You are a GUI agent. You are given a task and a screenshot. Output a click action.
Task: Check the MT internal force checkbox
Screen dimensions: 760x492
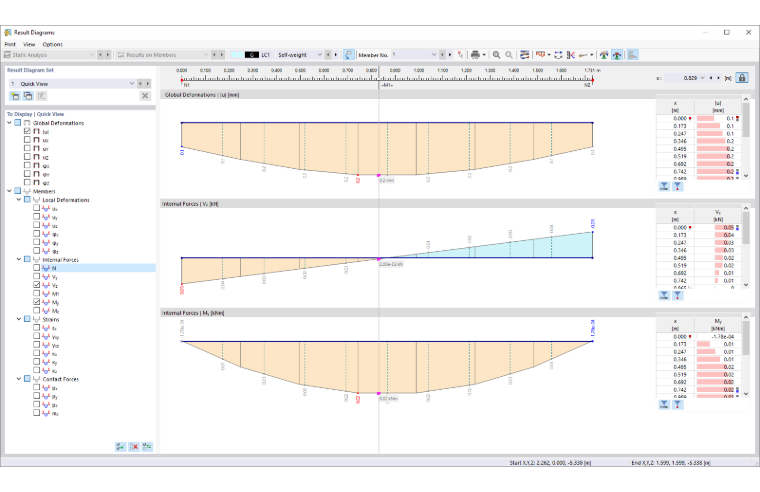37,293
